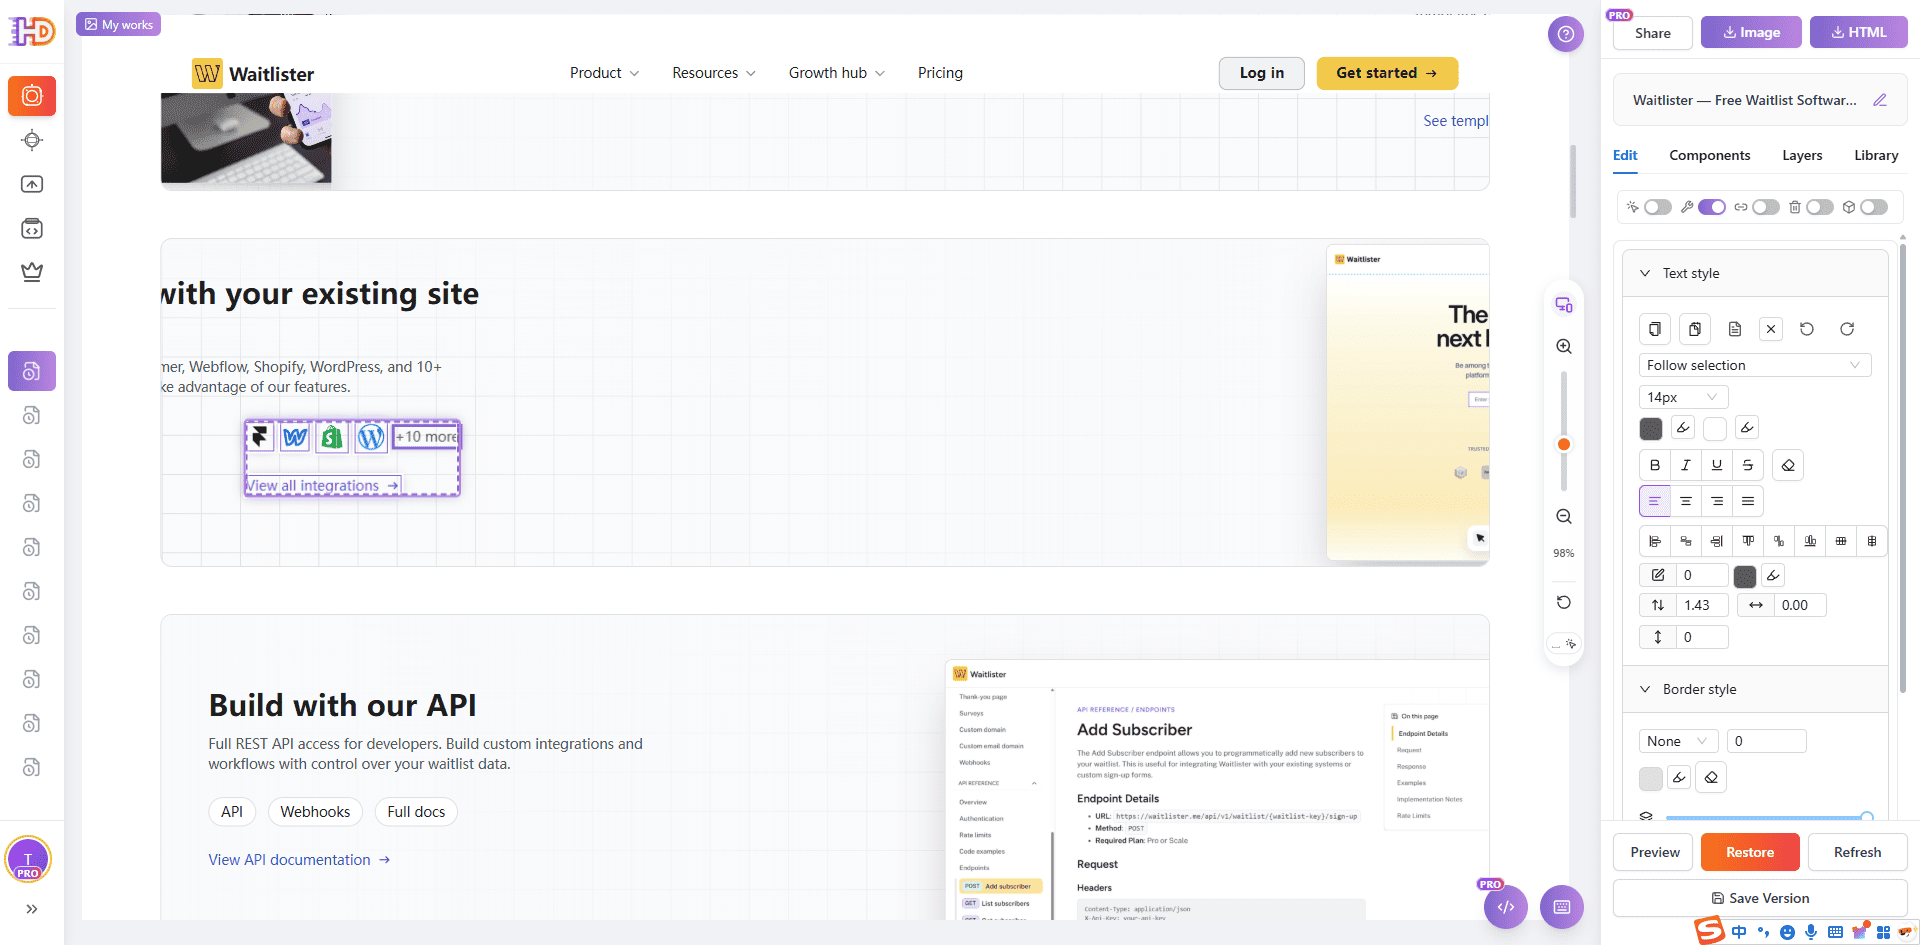The width and height of the screenshot is (1920, 945).
Task: Toggle the wrench tool switch off
Action: [x=1712, y=207]
